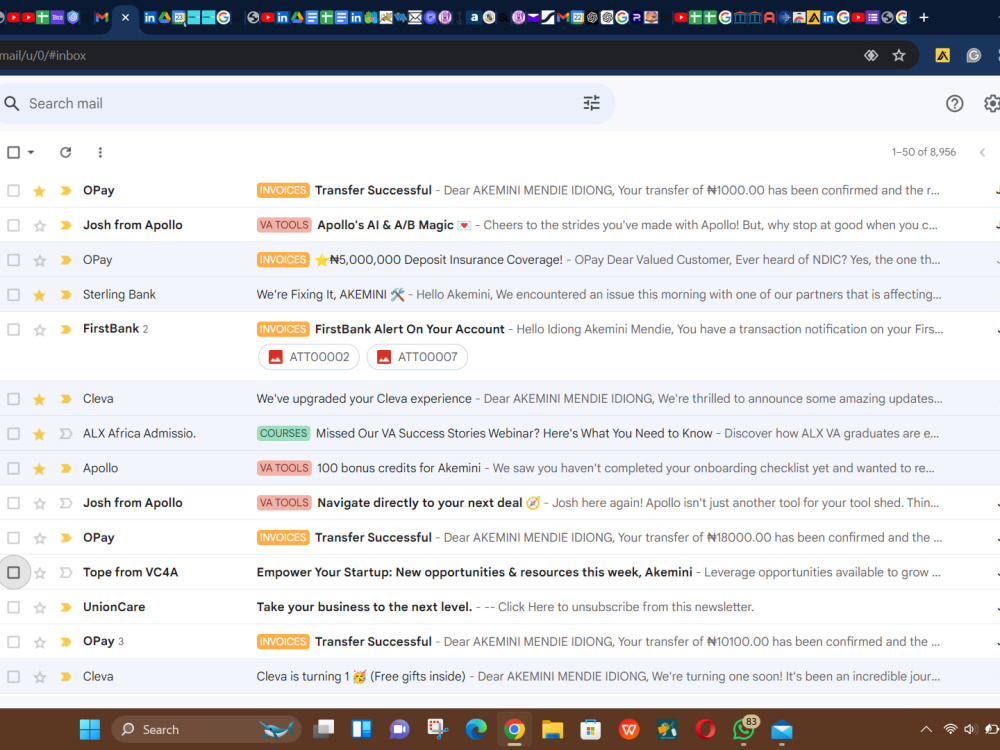Open the OPay ₦18000.00 Transfer Successful email
1000x750 pixels.
click(500, 538)
